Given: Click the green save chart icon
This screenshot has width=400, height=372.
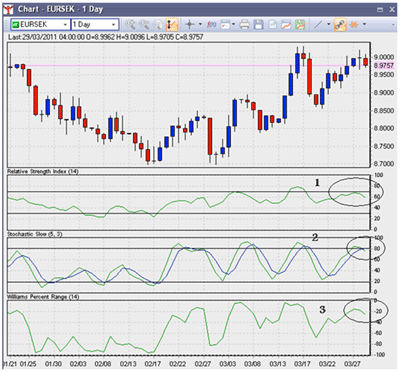Looking at the screenshot, I should tap(300, 25).
